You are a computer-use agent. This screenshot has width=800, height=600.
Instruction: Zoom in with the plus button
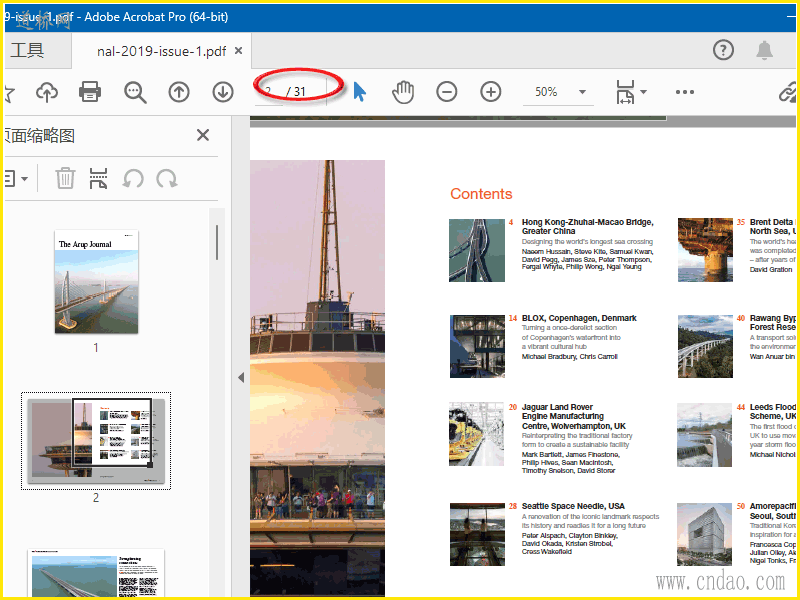tap(491, 92)
